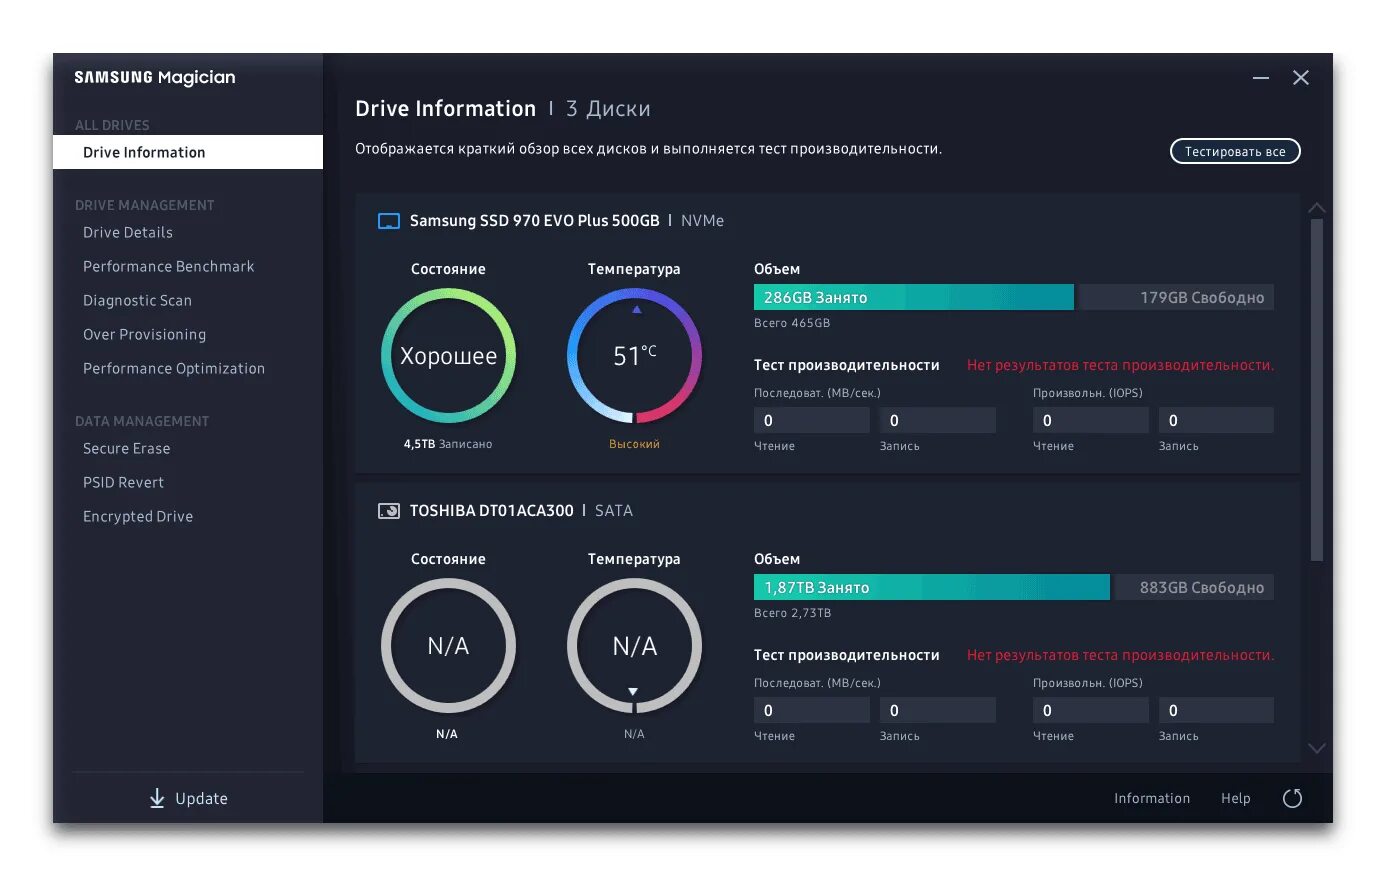Click the Update download arrow icon
The height and width of the screenshot is (871, 1381).
pos(157,798)
